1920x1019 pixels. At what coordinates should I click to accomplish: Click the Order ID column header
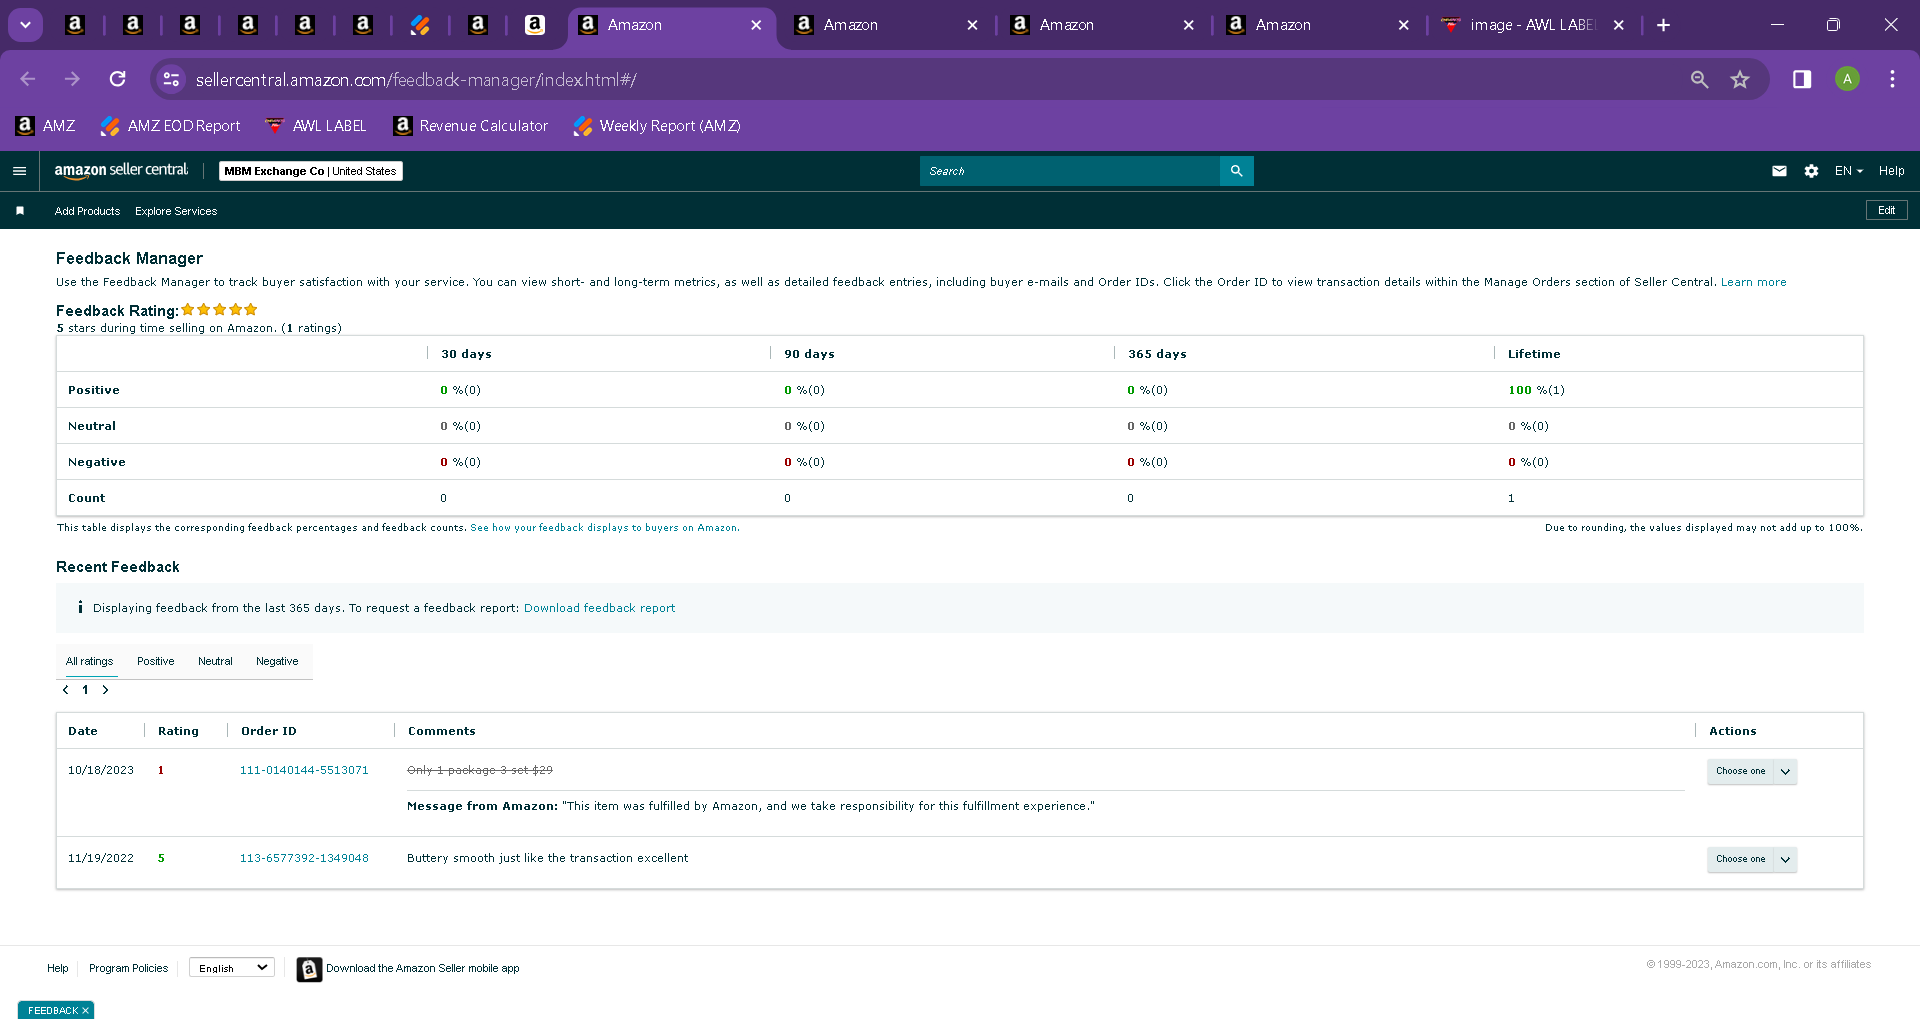click(269, 731)
